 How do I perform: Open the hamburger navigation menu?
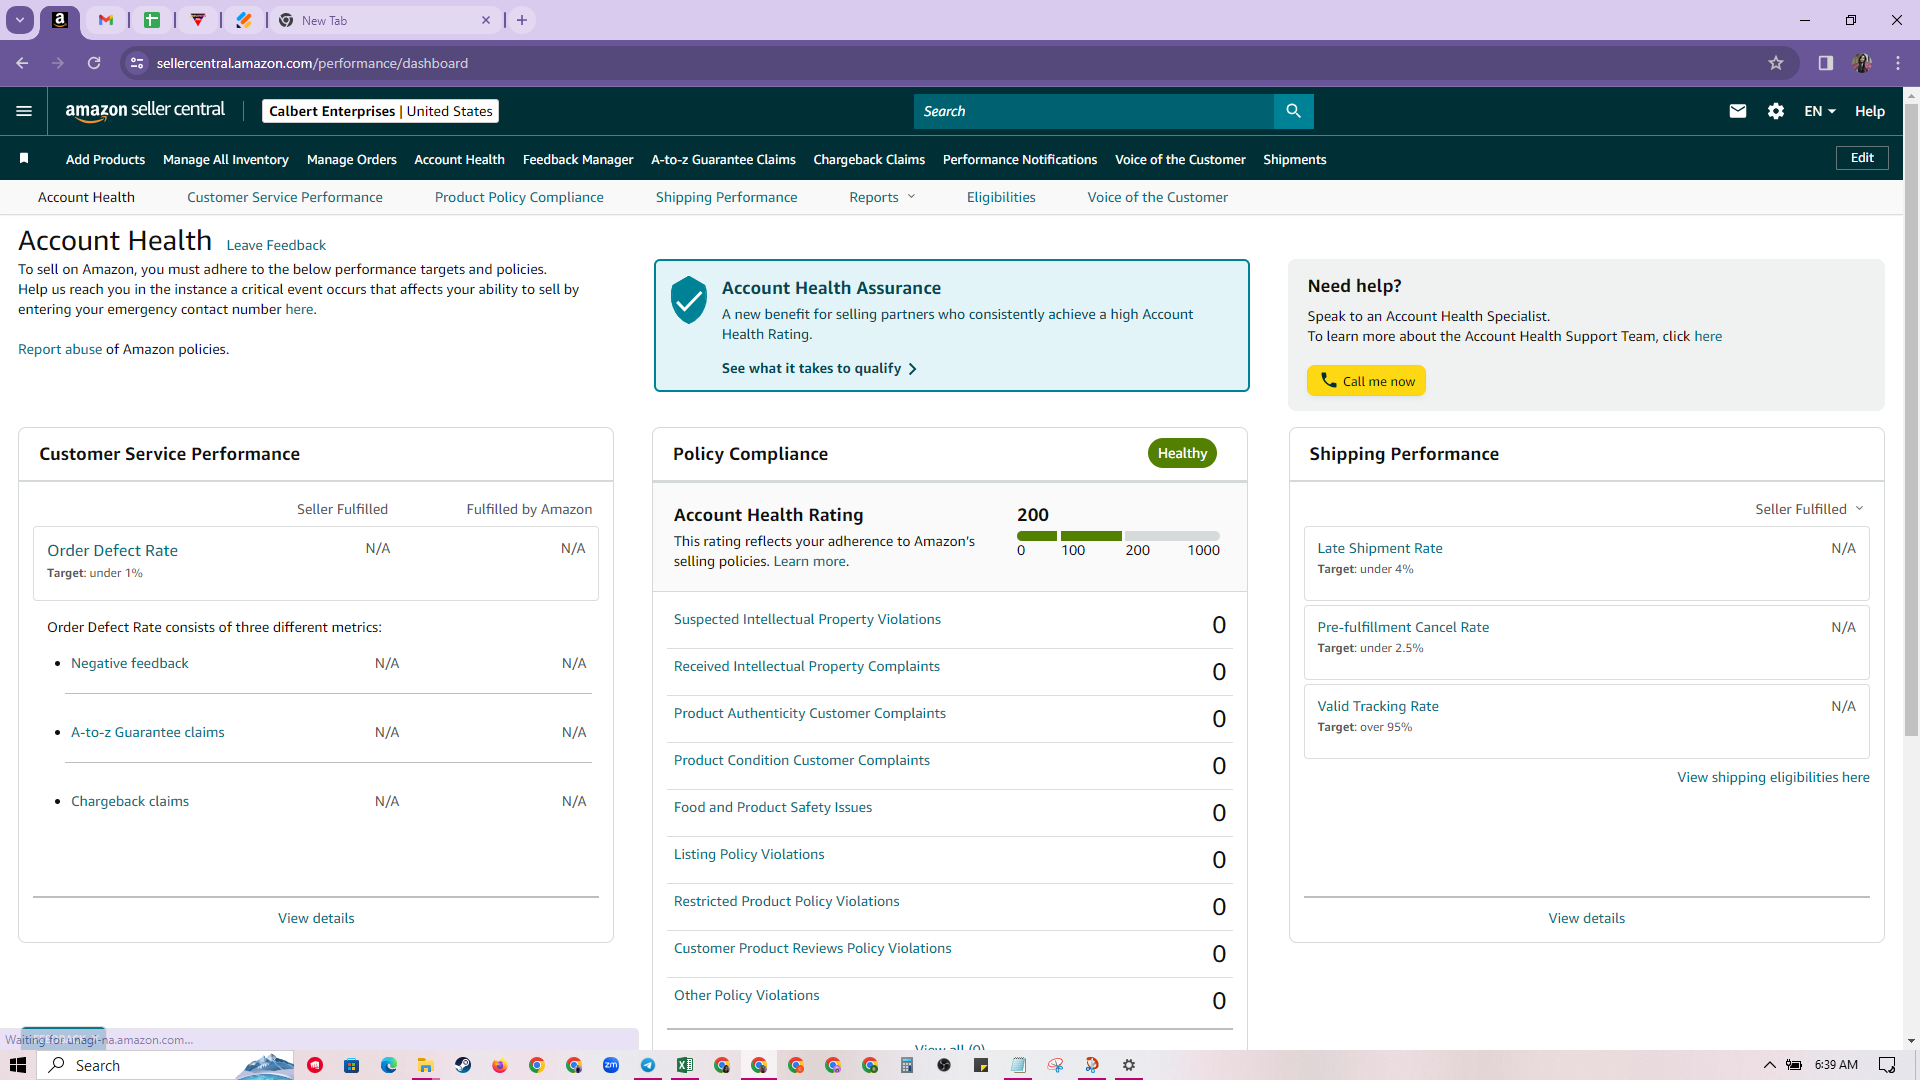click(24, 111)
